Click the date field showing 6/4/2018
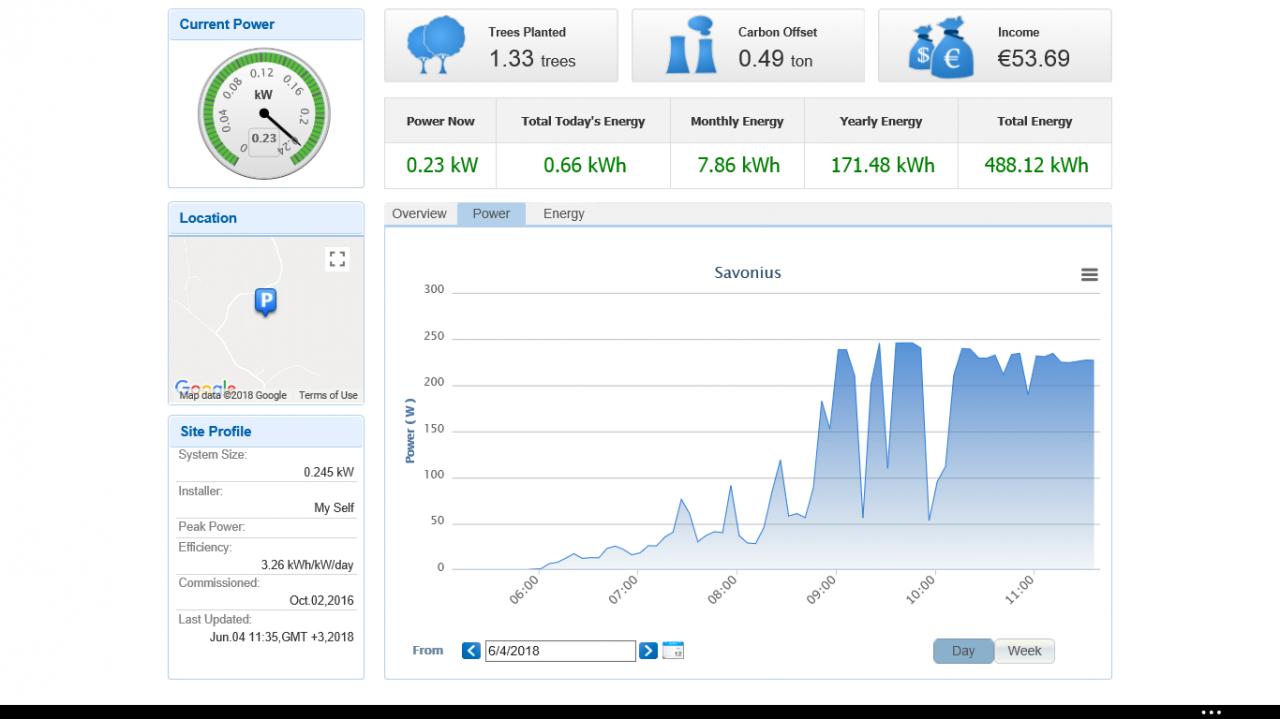 tap(560, 651)
